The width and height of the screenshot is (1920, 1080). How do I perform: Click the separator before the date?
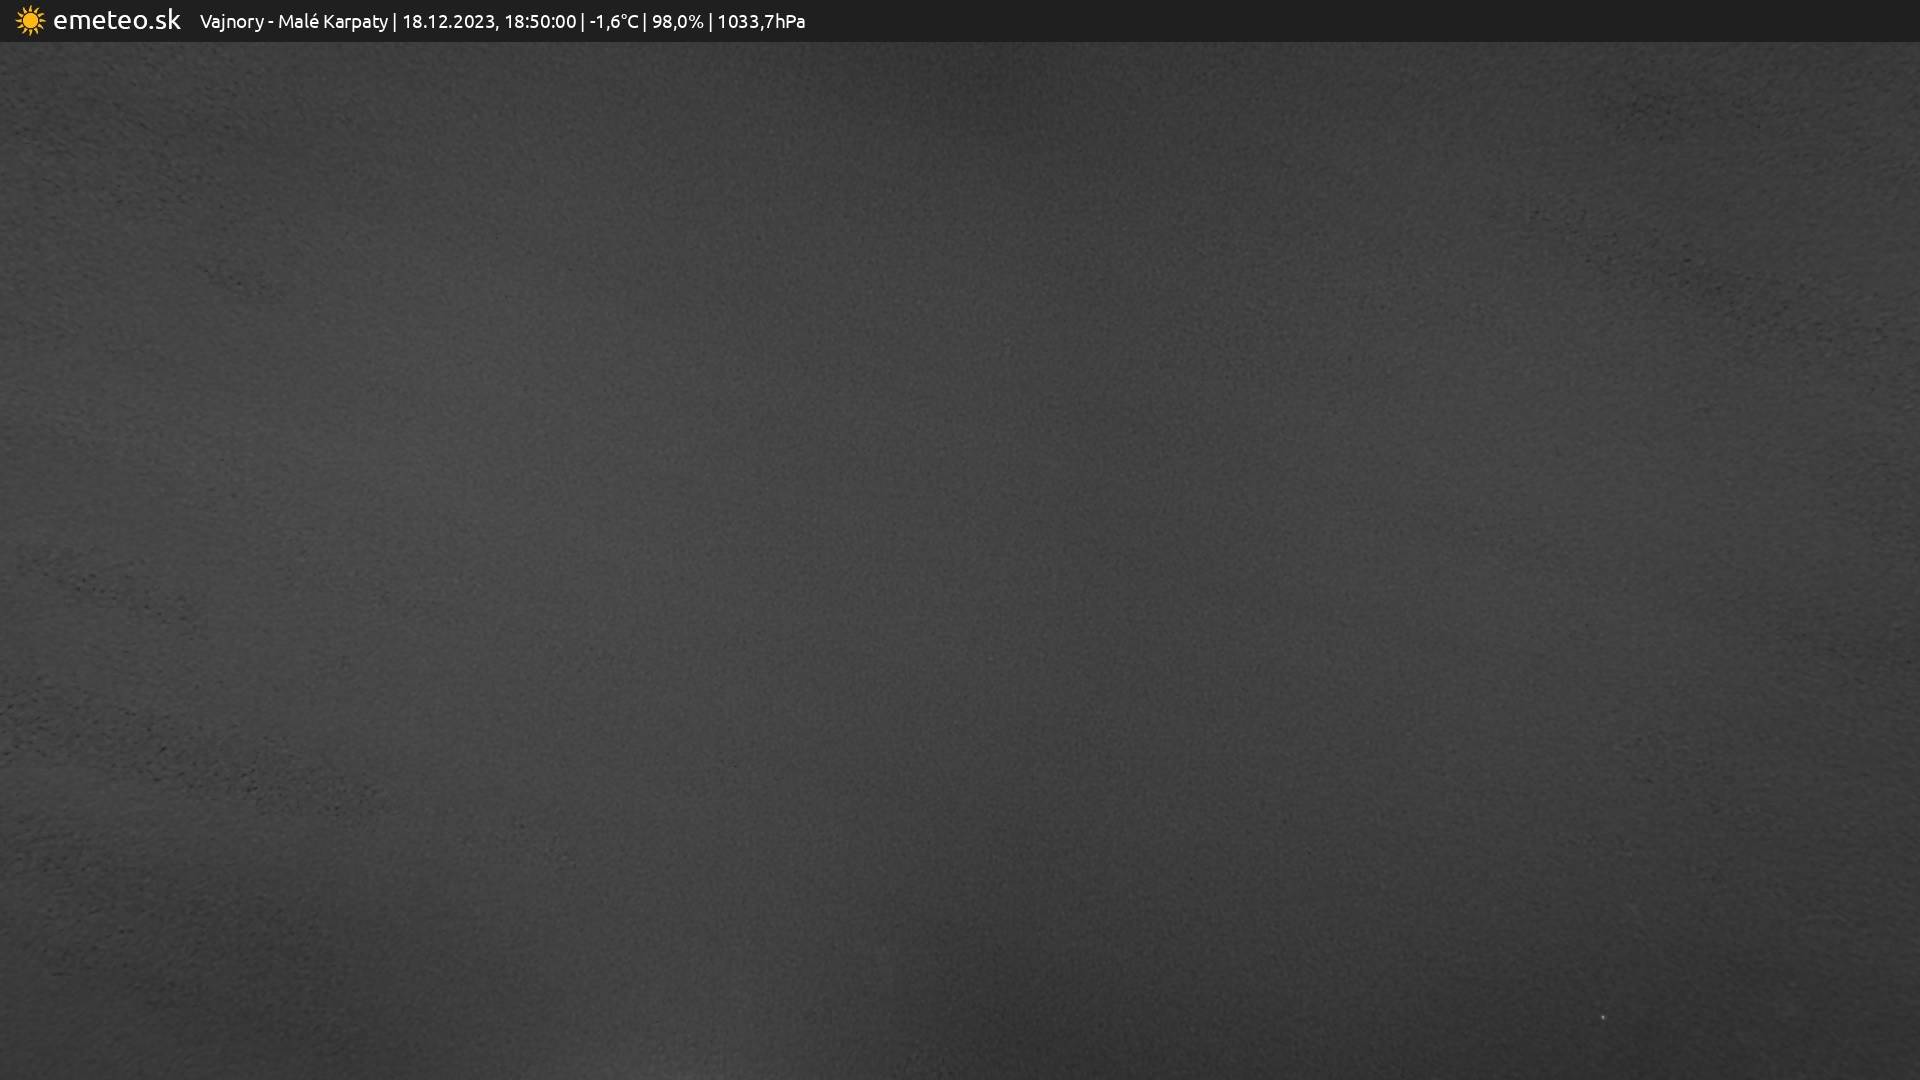(394, 22)
